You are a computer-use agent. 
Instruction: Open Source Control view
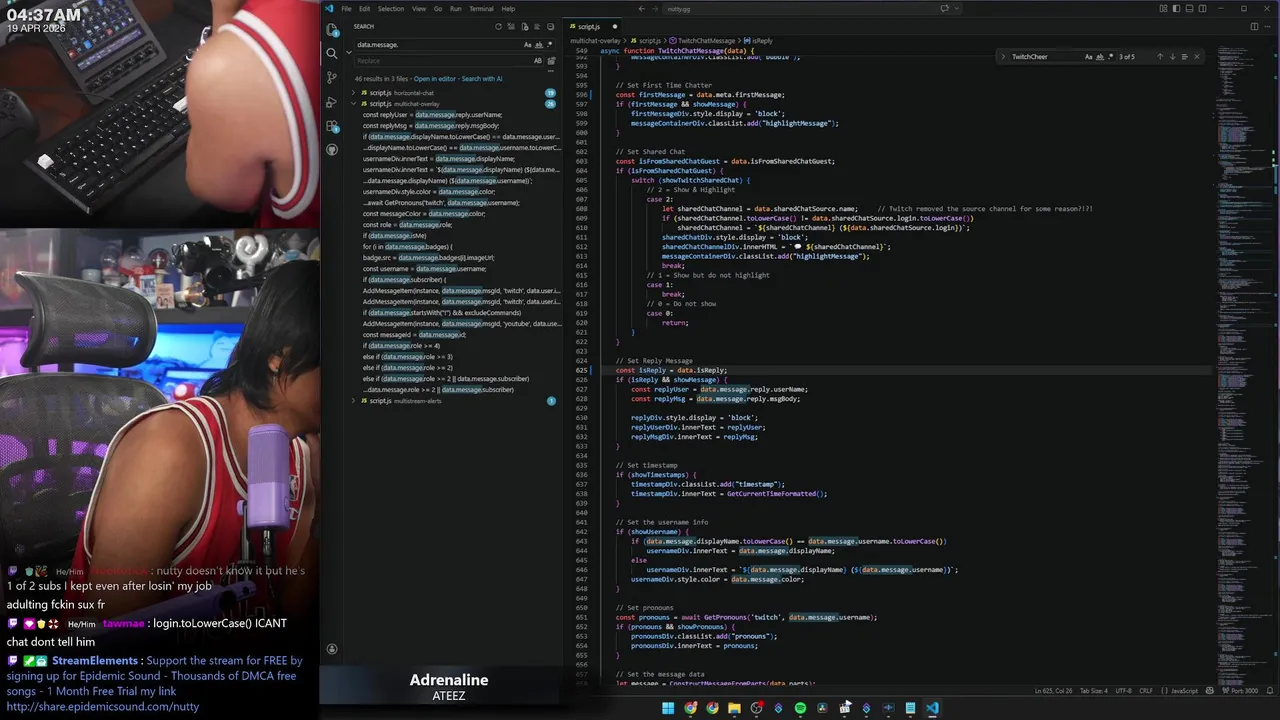[332, 78]
